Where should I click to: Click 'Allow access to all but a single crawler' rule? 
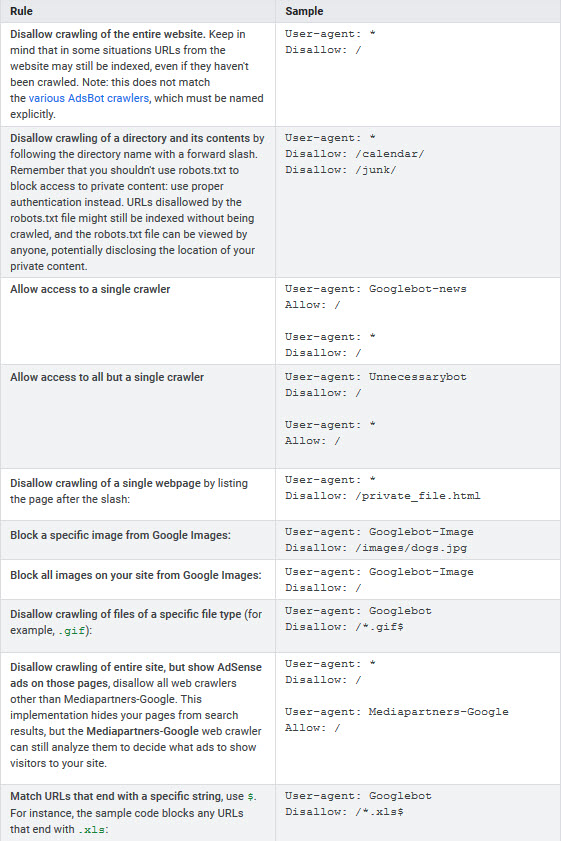pyautogui.click(x=107, y=377)
